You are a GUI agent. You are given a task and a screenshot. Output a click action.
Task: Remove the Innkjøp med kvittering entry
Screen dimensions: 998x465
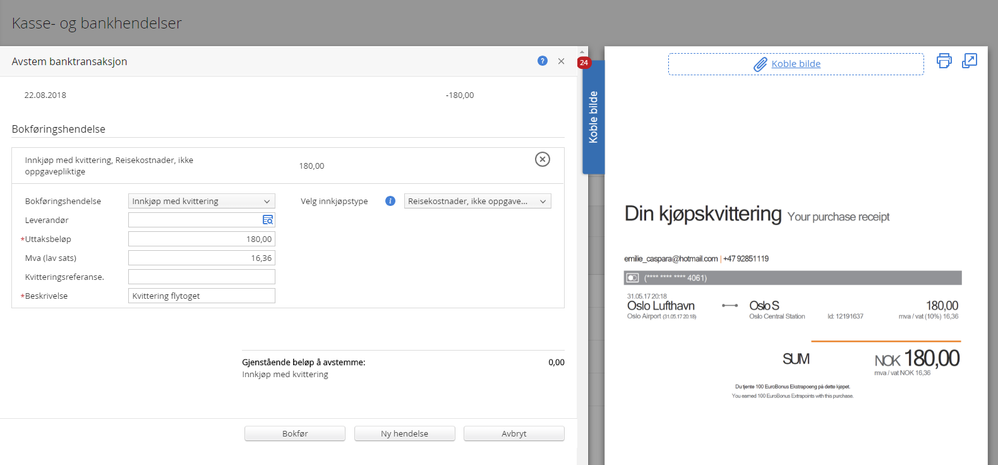(x=542, y=159)
